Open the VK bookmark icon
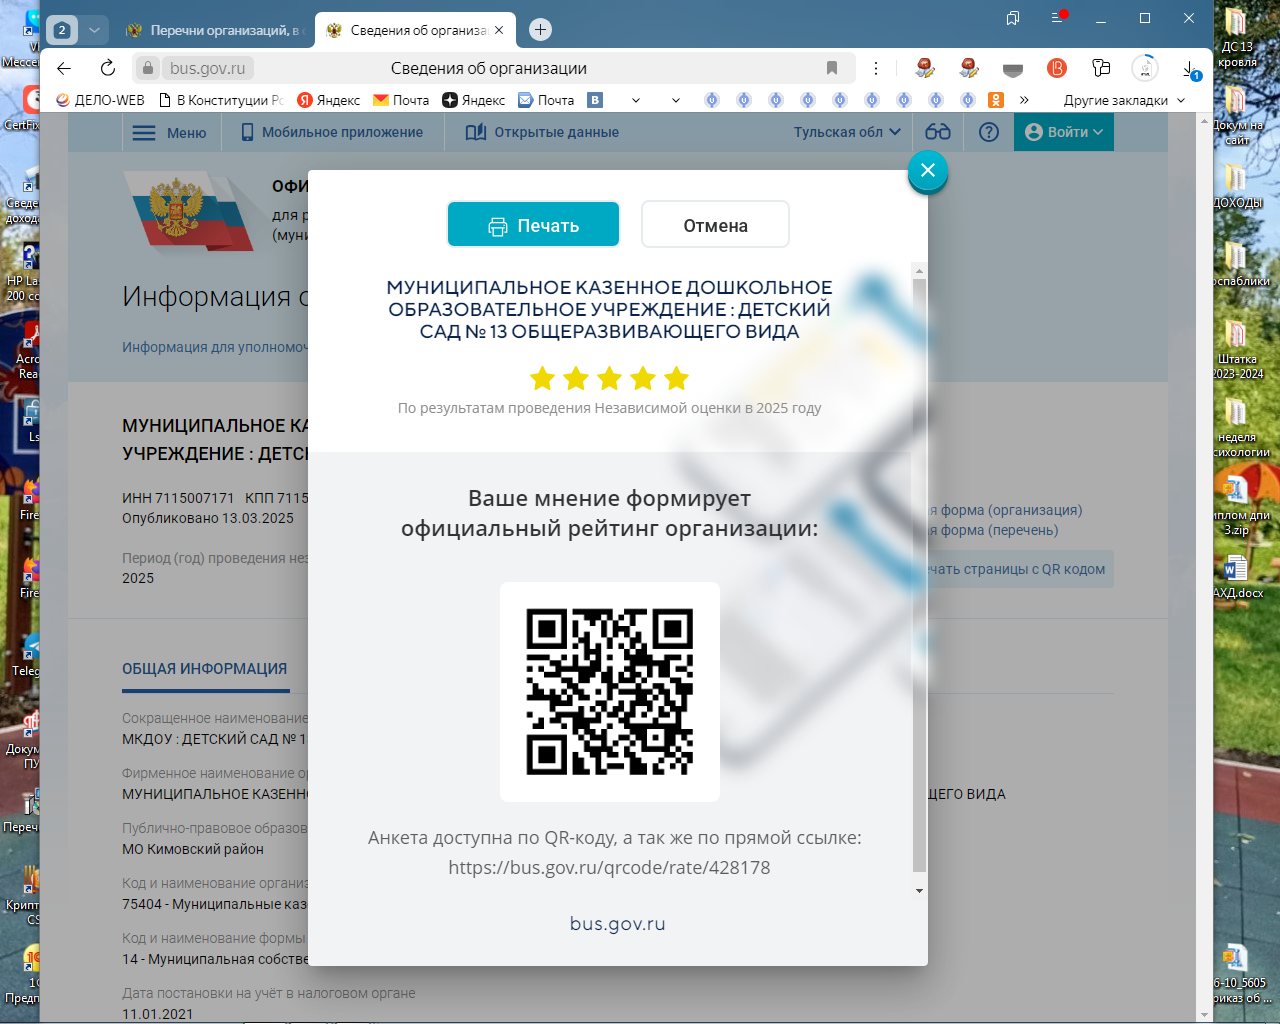The image size is (1280, 1024). pyautogui.click(x=595, y=100)
